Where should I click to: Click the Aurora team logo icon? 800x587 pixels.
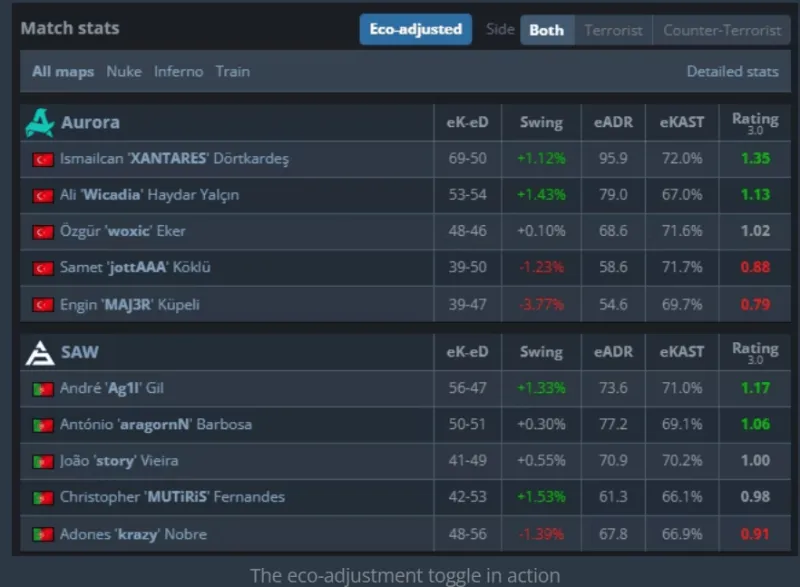(40, 123)
